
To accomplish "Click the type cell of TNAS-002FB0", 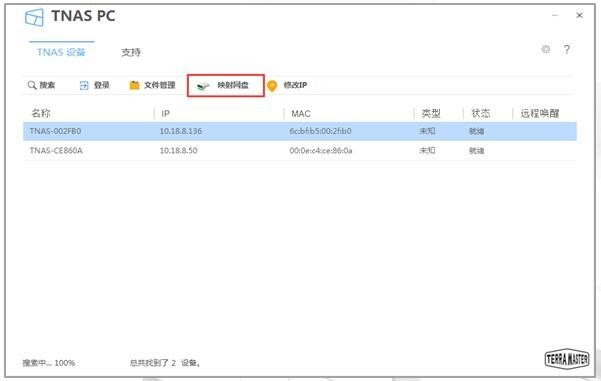I will tap(427, 131).
